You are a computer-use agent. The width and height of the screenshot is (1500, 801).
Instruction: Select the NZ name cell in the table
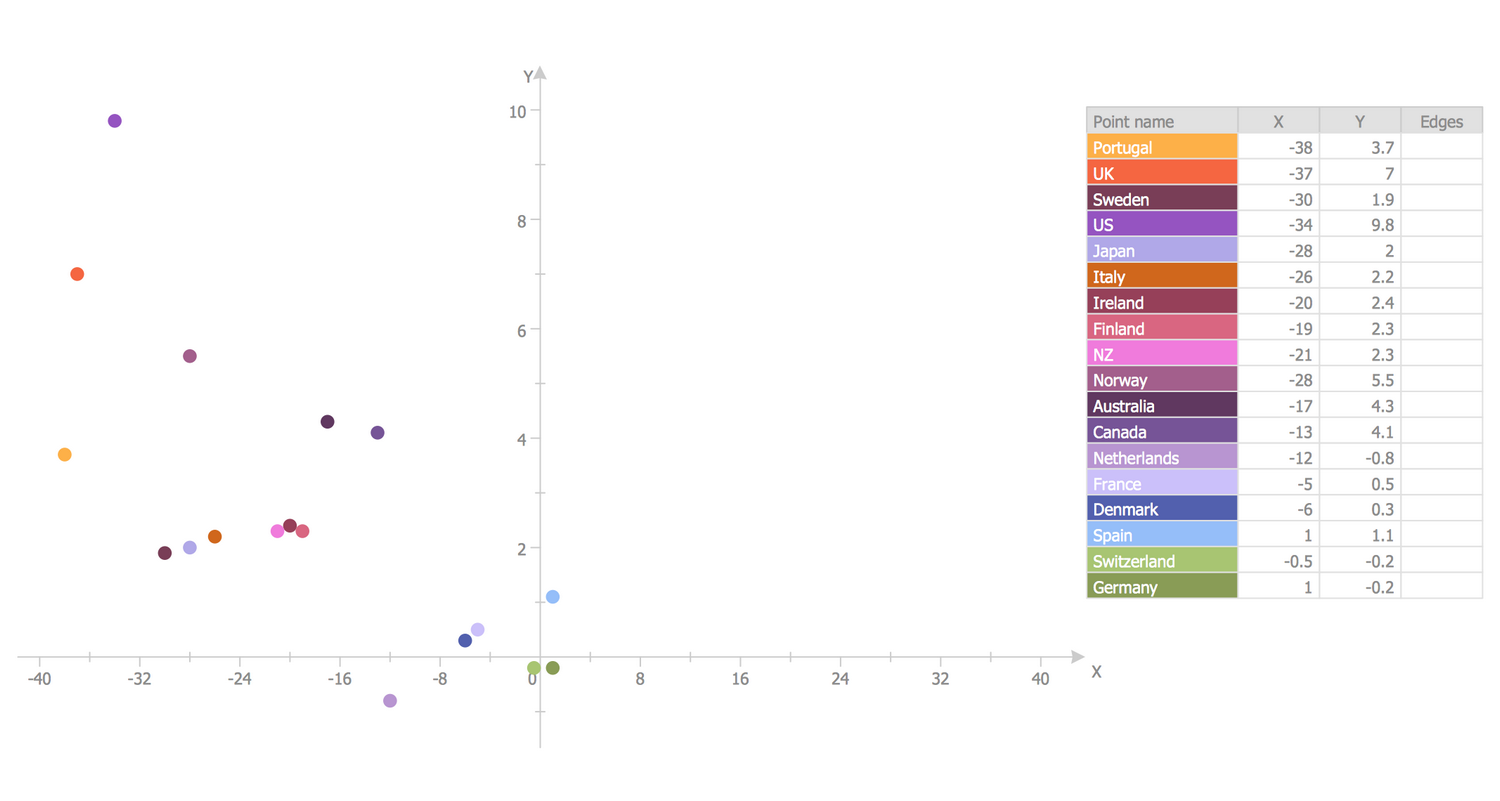click(x=1162, y=354)
